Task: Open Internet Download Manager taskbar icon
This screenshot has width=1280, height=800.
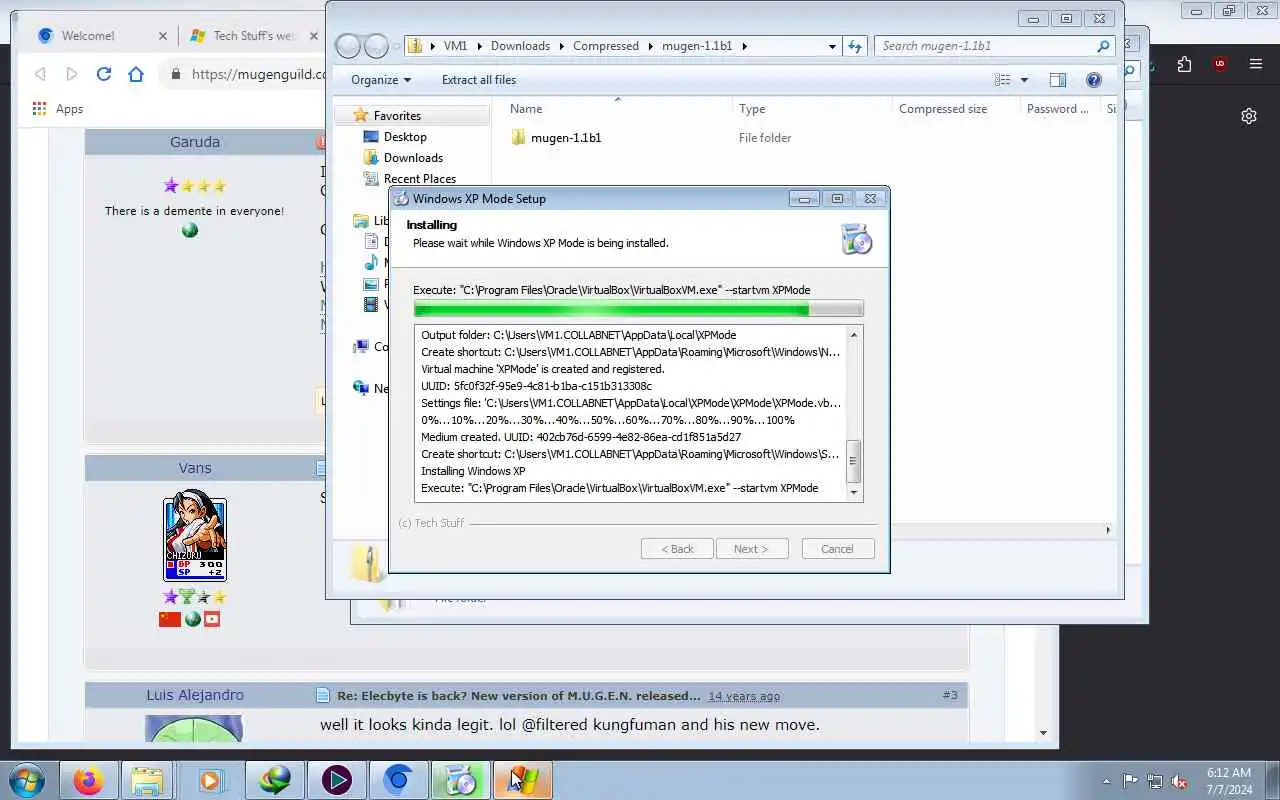Action: click(274, 780)
